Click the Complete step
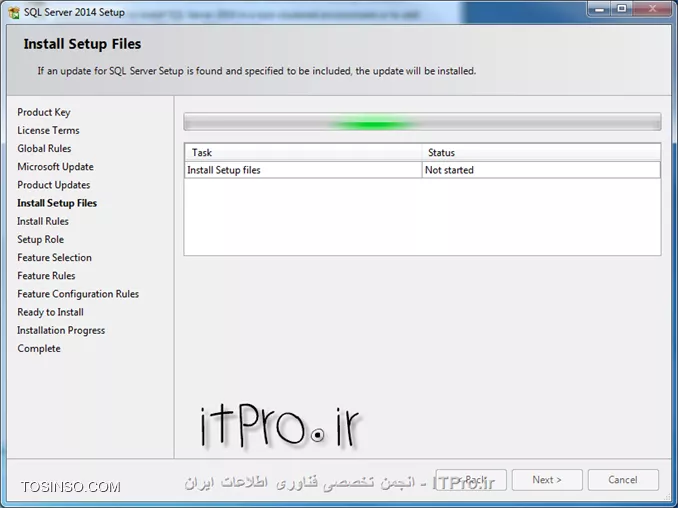Screen dimensions: 678x508 point(39,348)
